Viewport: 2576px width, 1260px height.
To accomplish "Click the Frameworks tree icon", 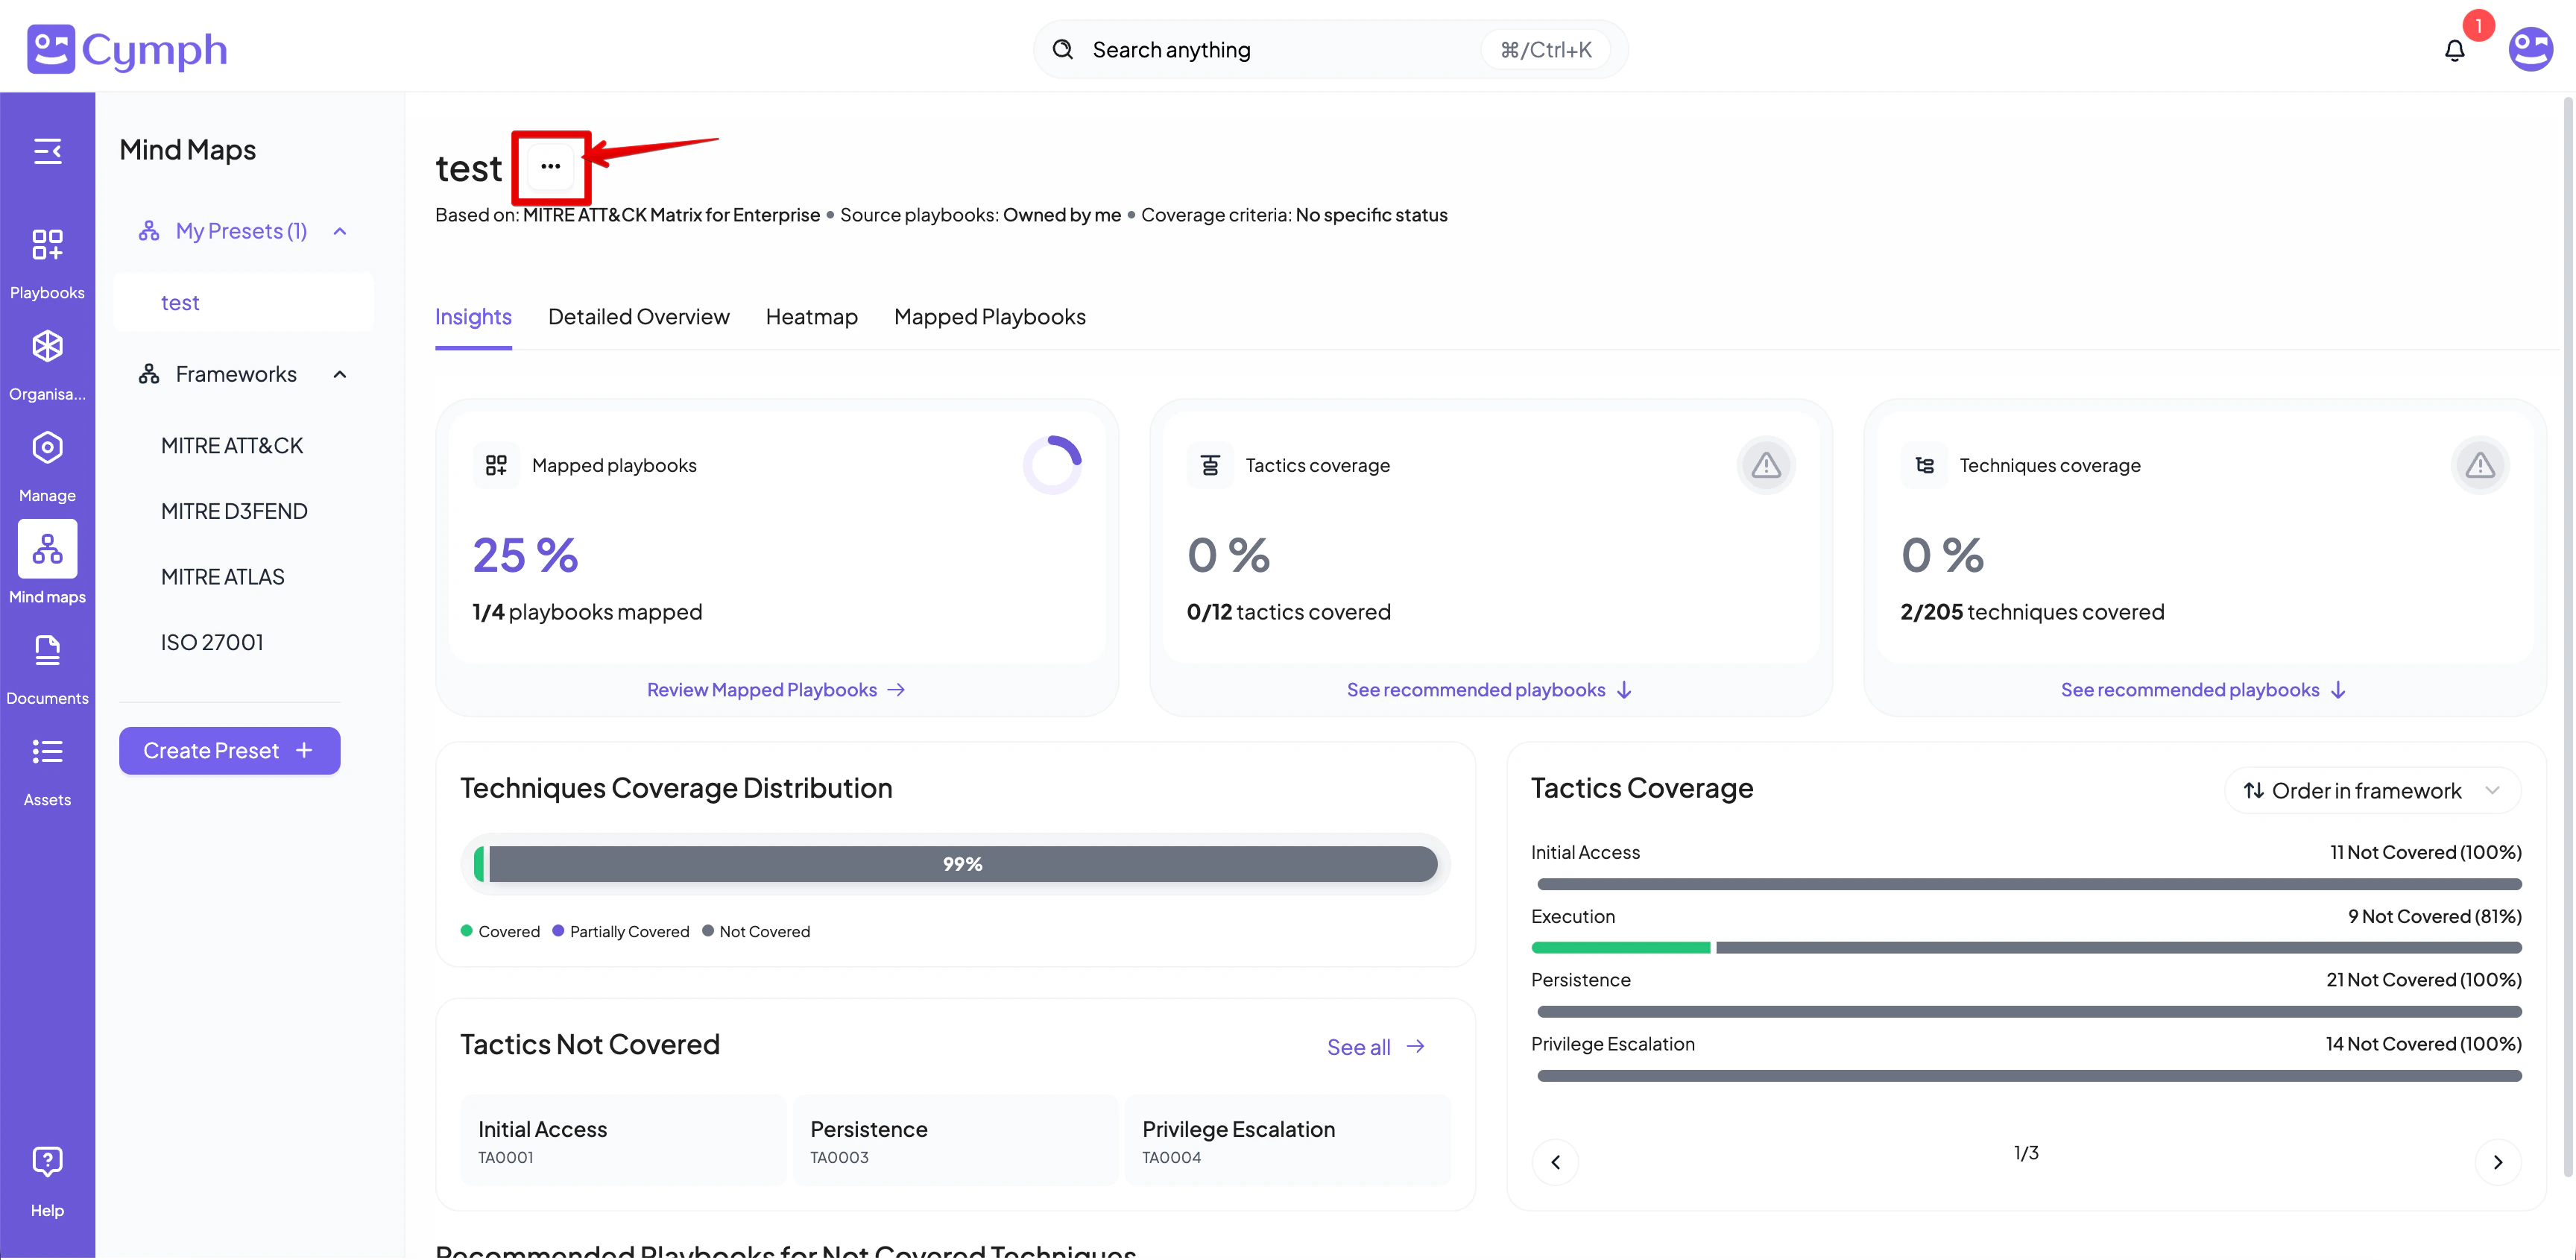I will tap(149, 374).
